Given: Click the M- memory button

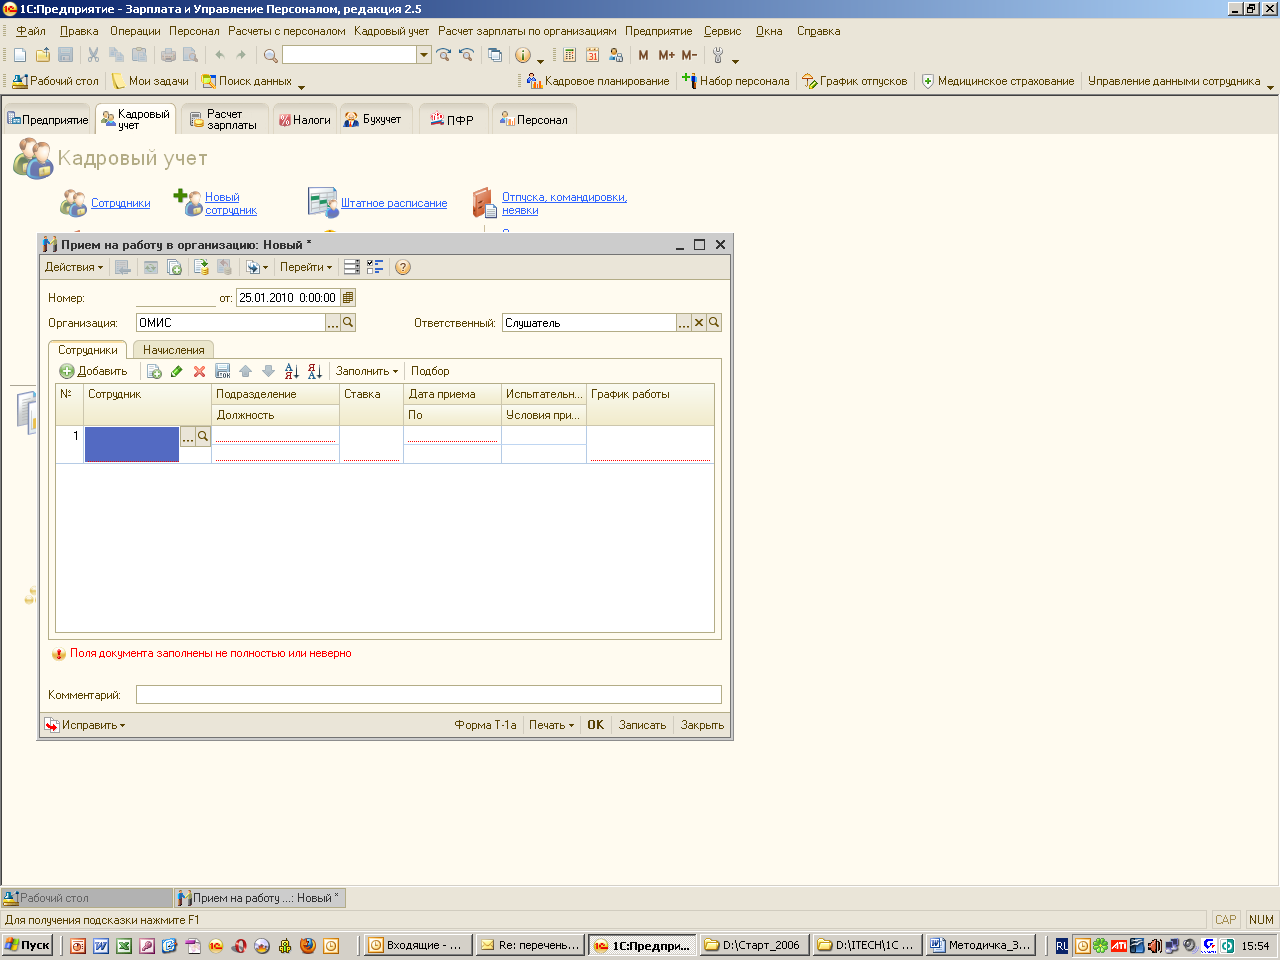Looking at the screenshot, I should (689, 55).
